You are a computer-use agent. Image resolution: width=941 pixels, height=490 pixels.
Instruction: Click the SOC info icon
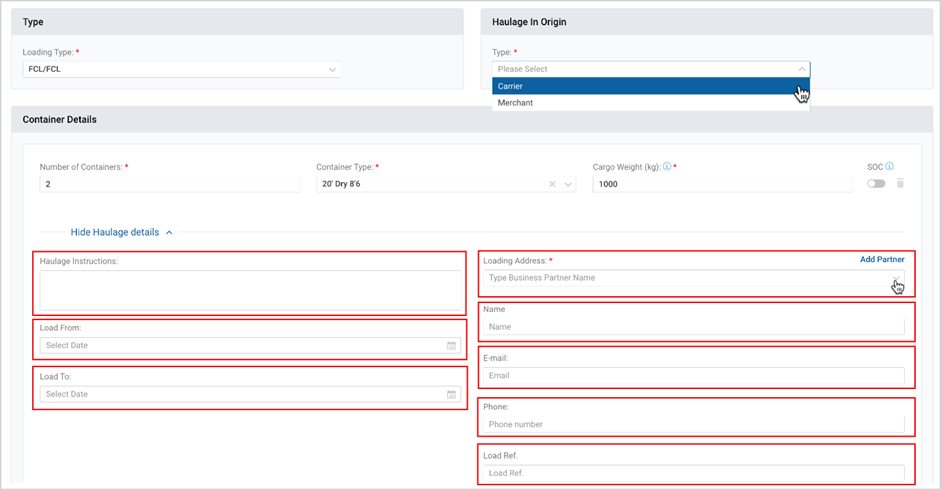(x=889, y=166)
